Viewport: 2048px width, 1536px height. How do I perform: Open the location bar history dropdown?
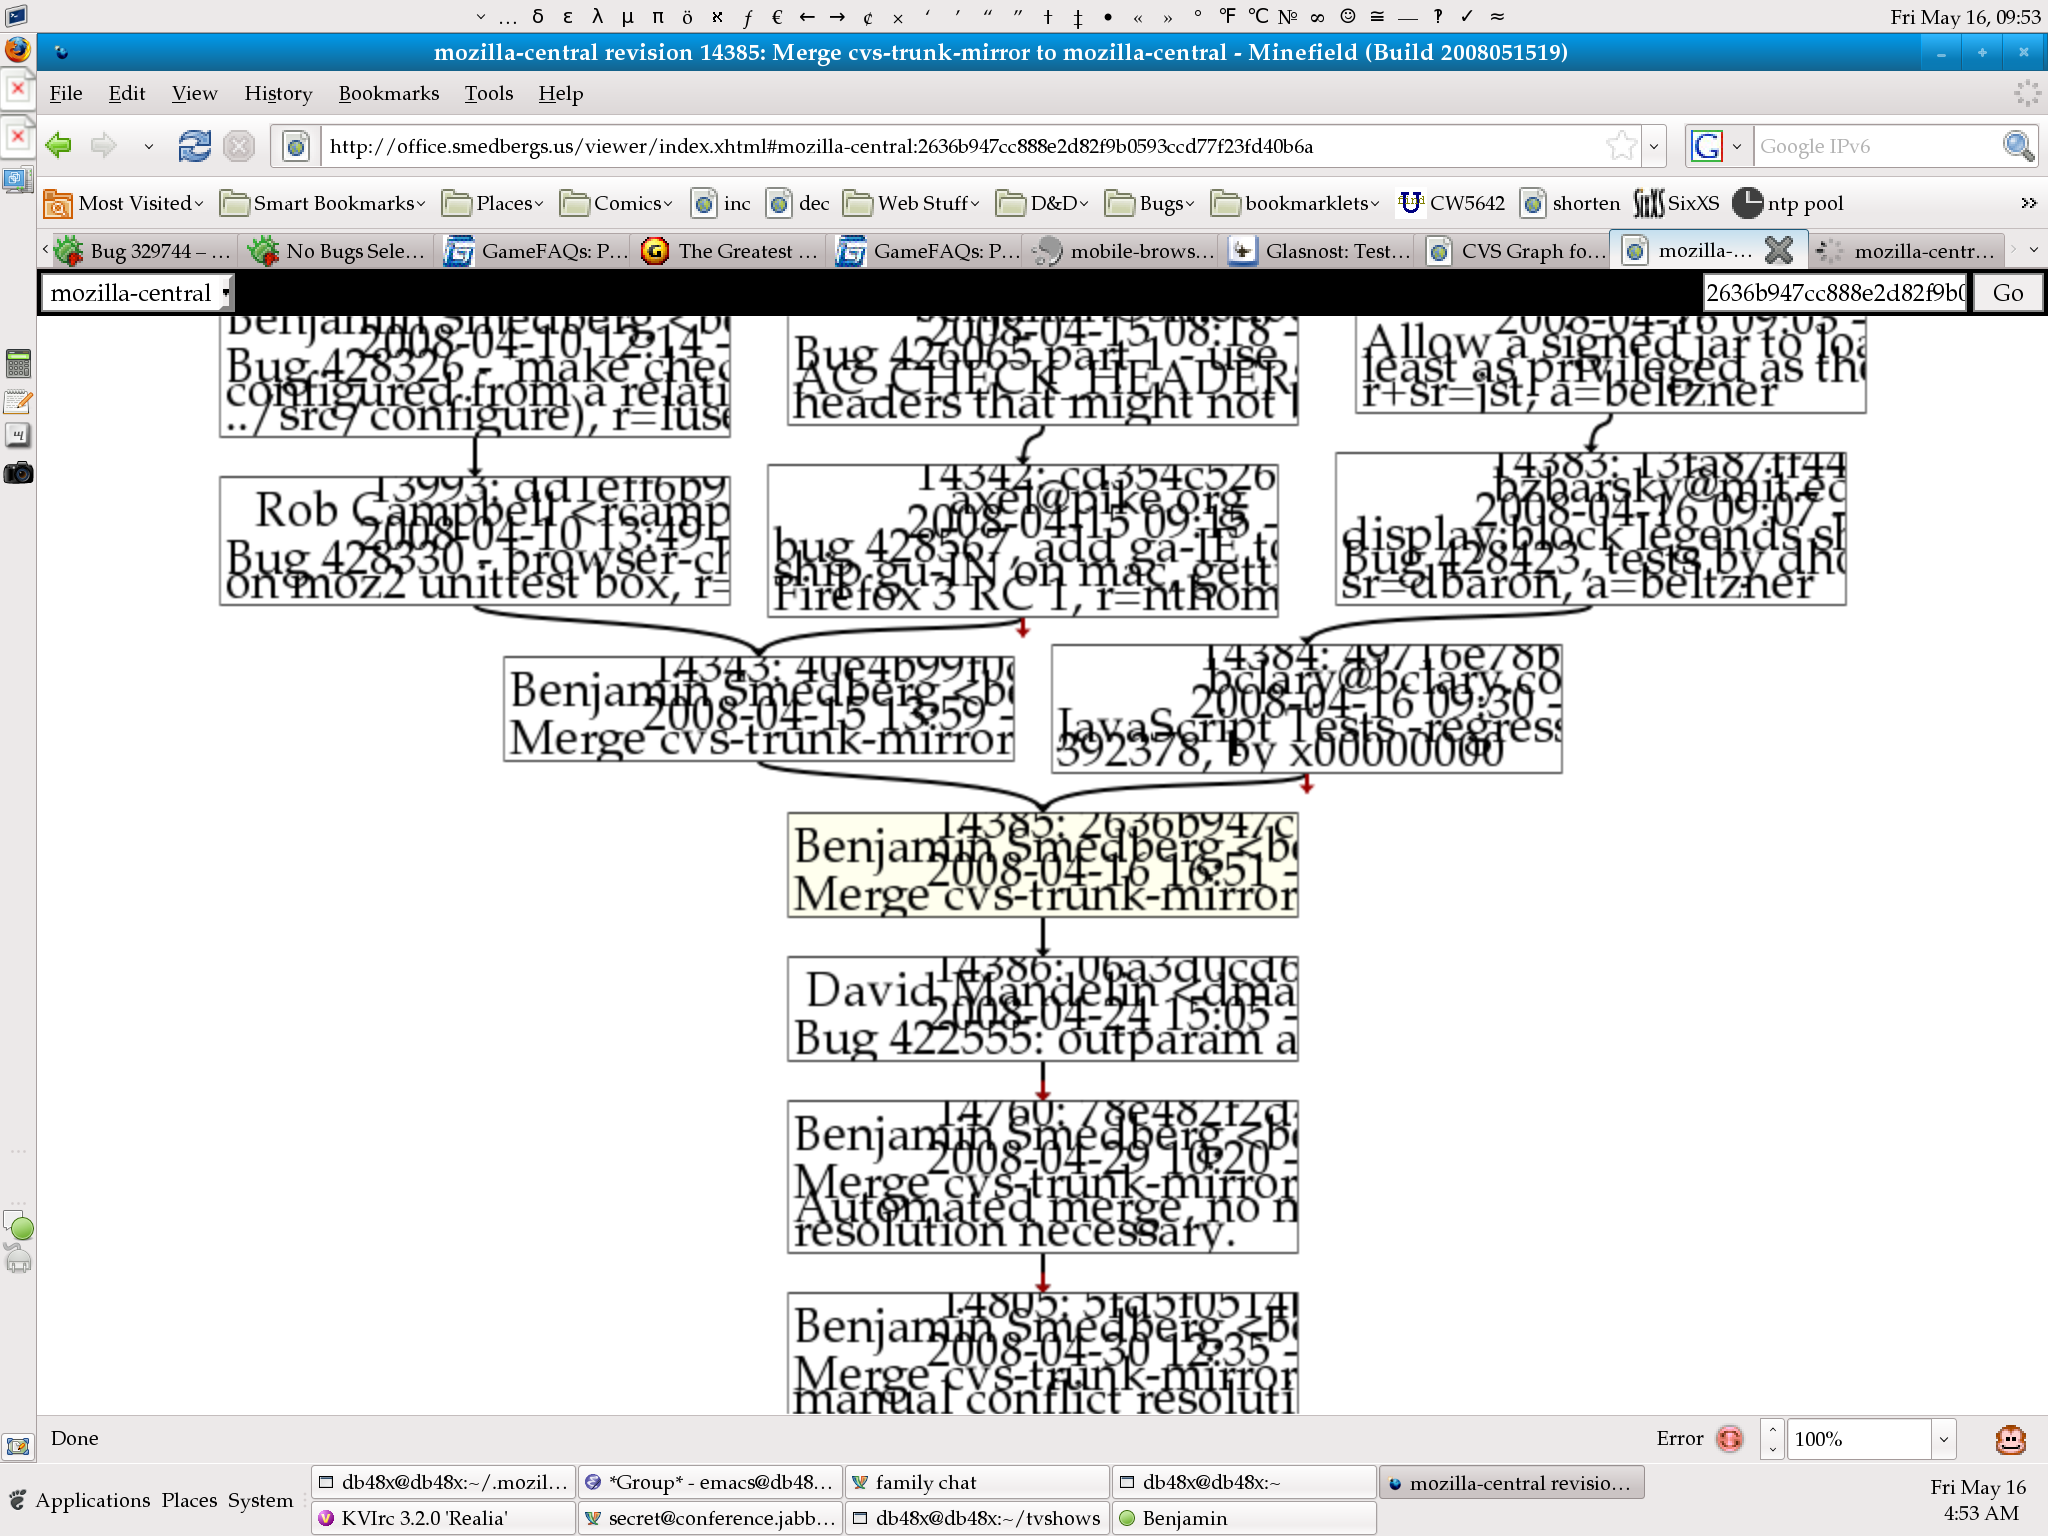(x=1654, y=146)
